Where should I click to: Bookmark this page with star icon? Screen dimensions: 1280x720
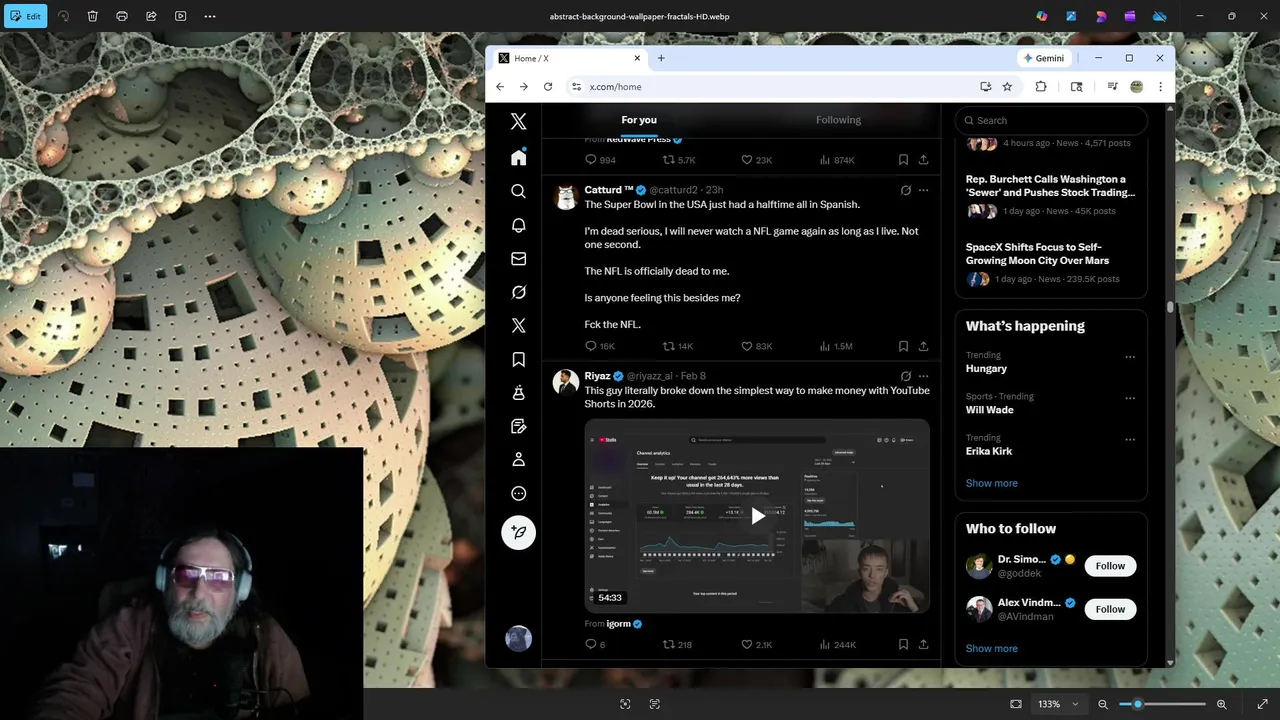(1007, 87)
